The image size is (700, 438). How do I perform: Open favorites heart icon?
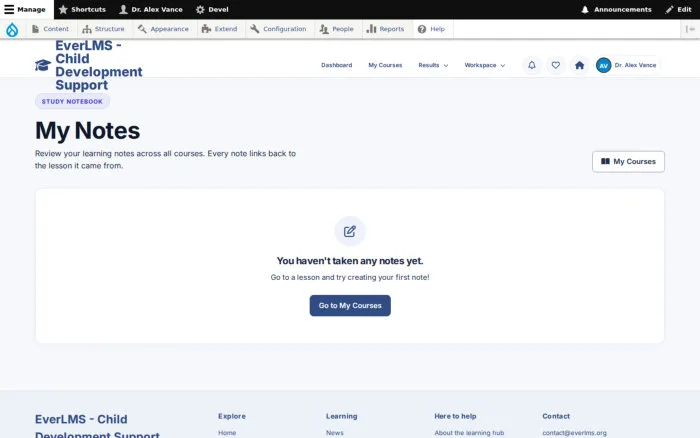pos(555,65)
